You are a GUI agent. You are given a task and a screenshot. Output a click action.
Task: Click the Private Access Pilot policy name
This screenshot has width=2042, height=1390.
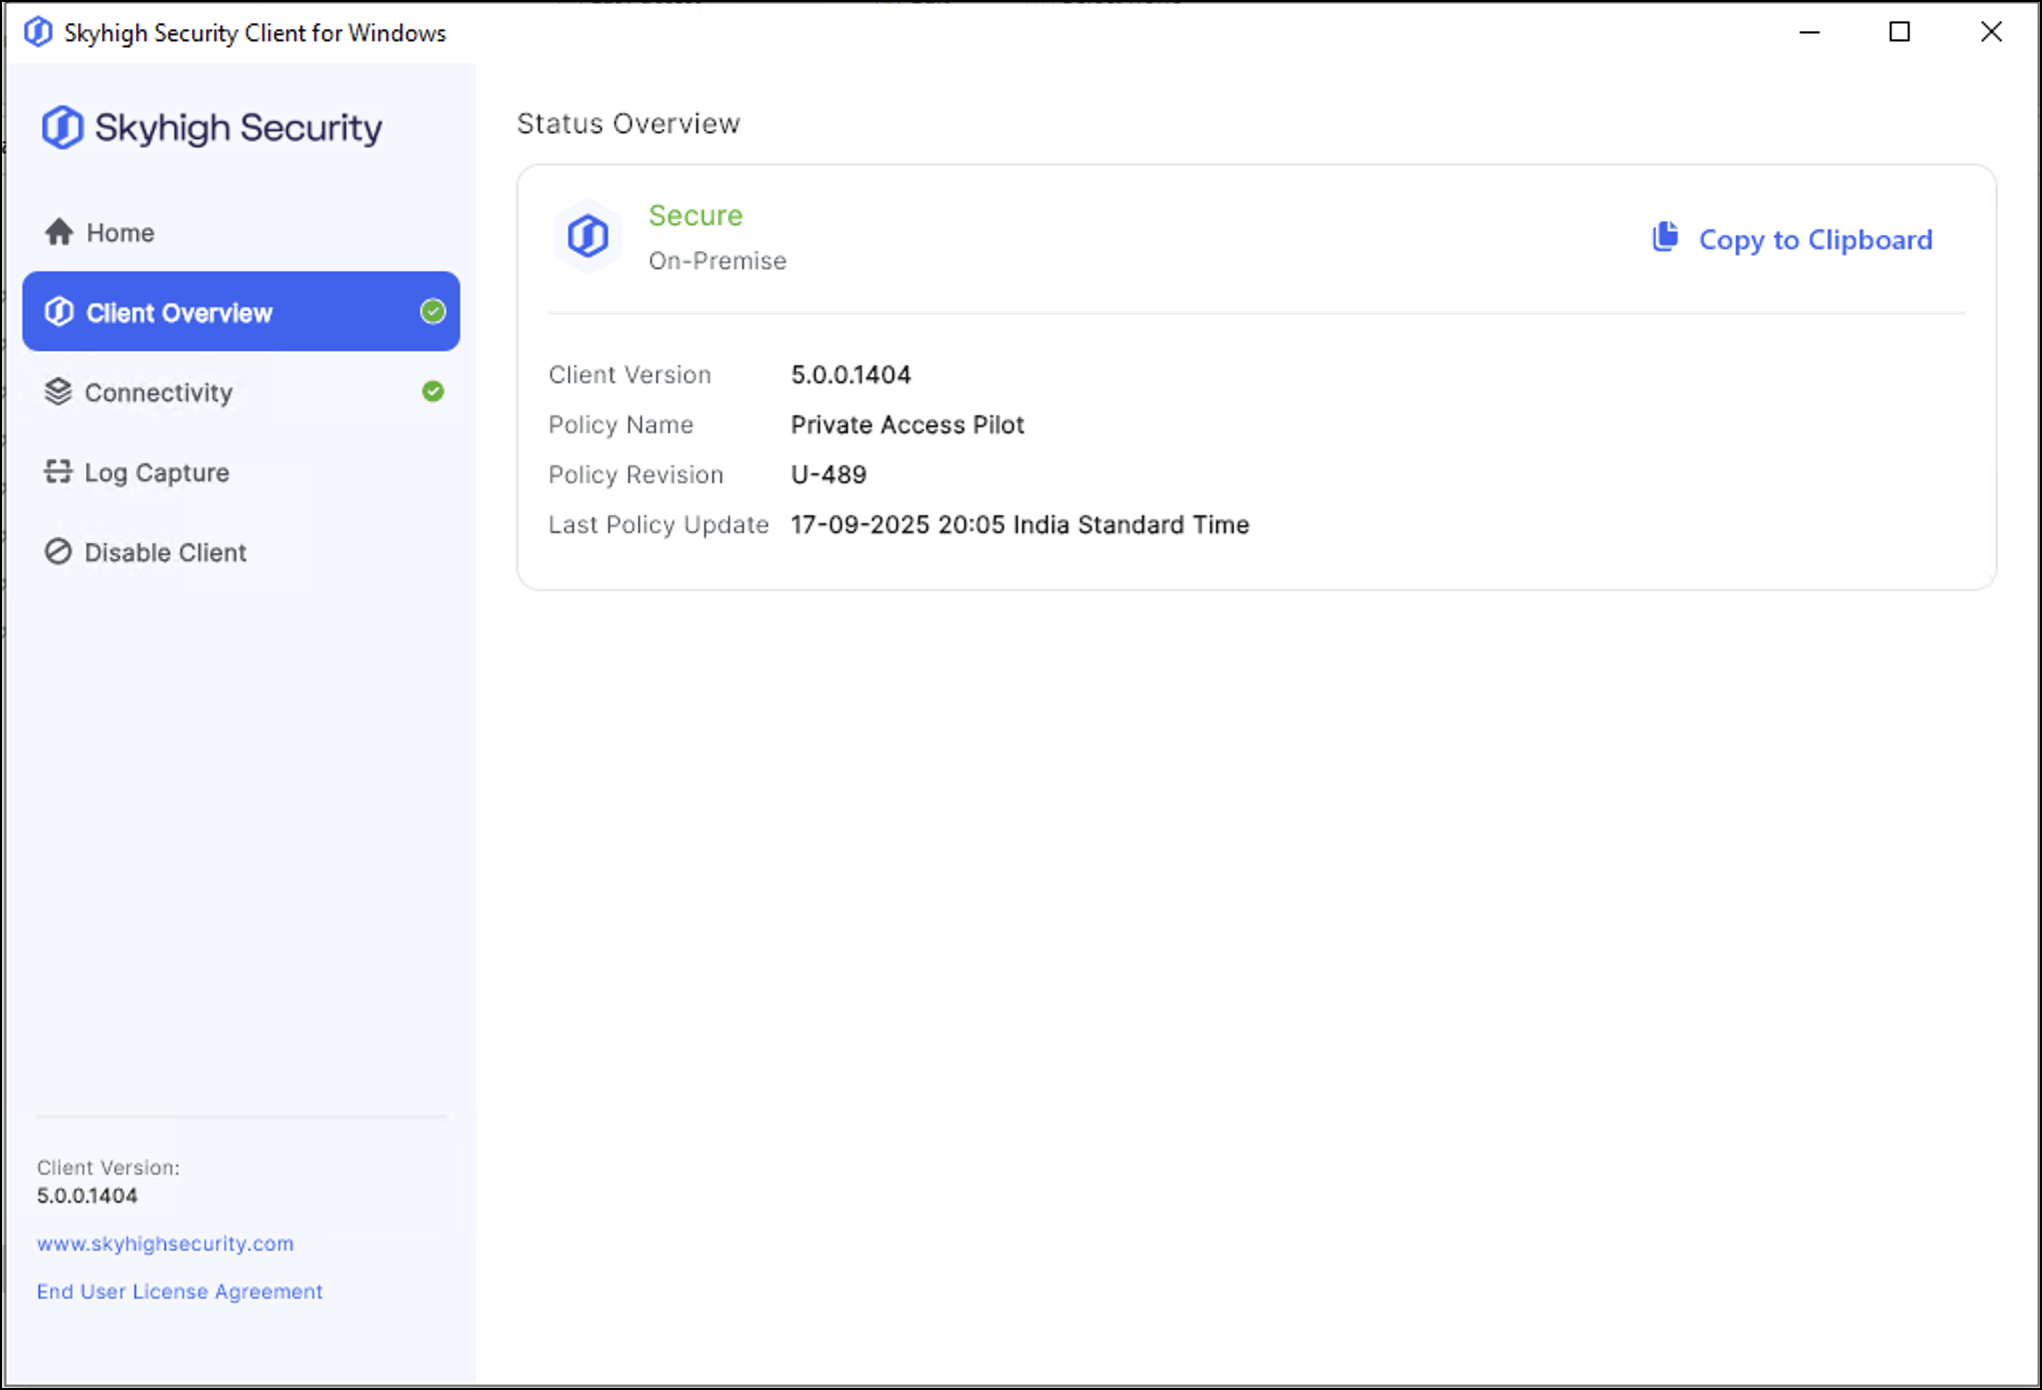906,425
